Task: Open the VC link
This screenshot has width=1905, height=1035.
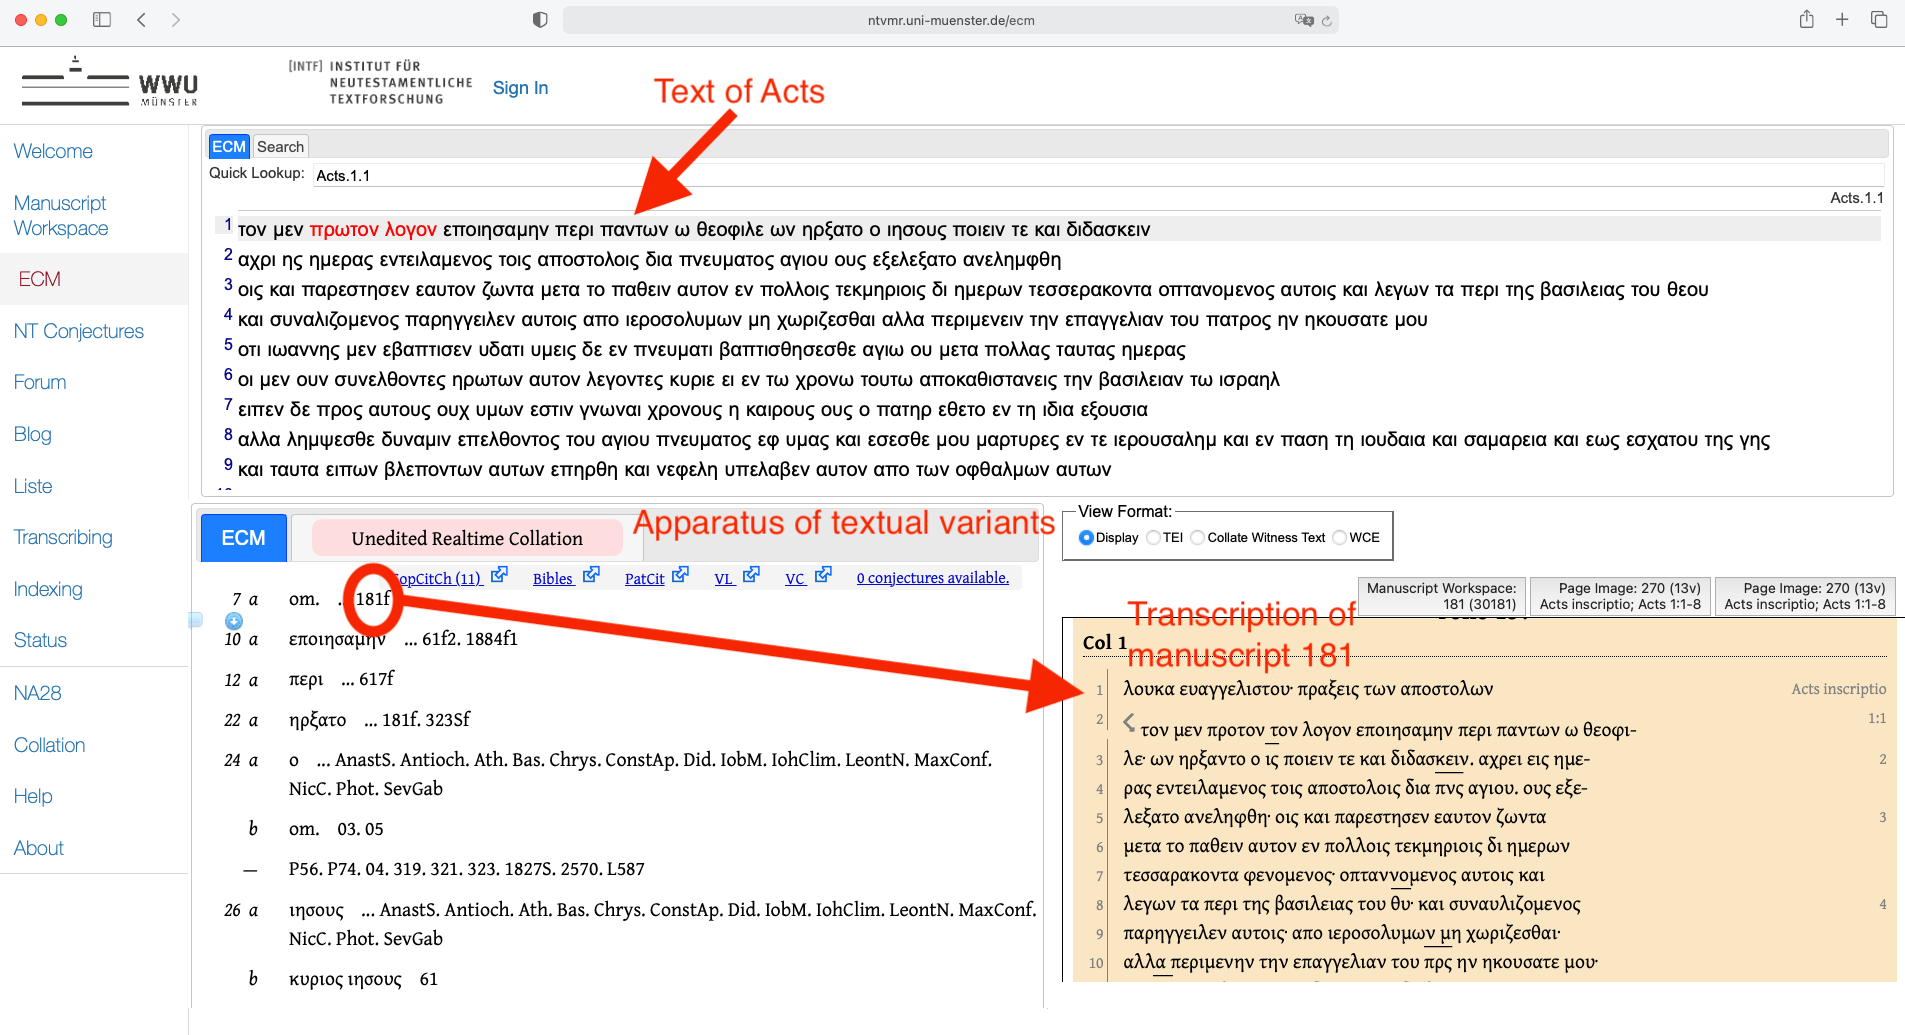Action: click(x=796, y=578)
